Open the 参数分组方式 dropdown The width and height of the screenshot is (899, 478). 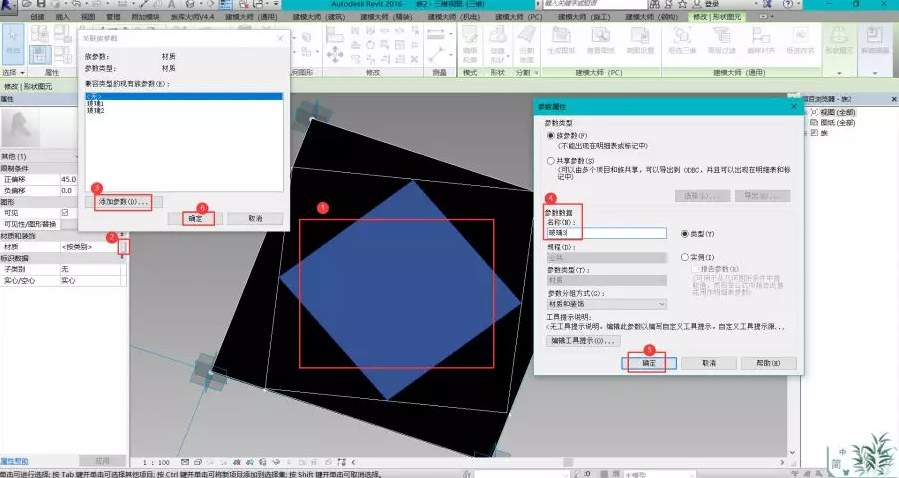pos(606,304)
